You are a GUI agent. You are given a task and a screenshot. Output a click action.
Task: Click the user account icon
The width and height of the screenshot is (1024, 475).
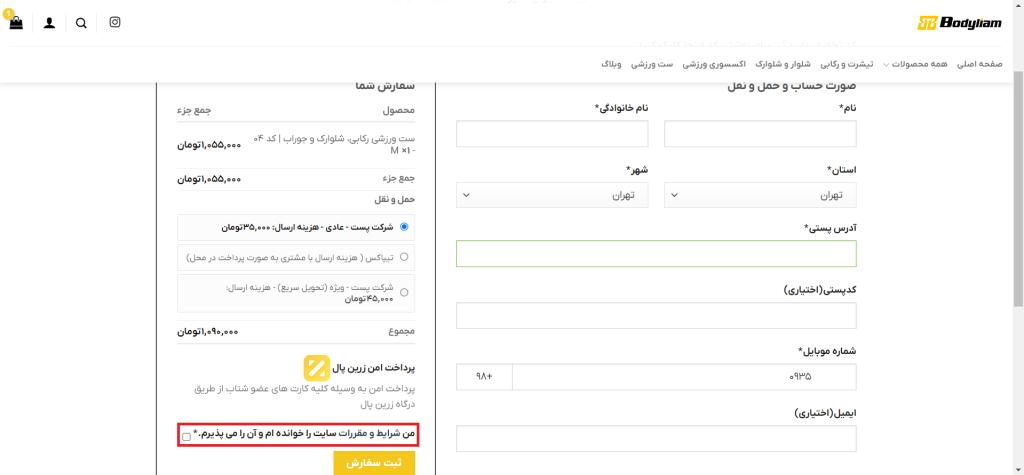(x=49, y=23)
